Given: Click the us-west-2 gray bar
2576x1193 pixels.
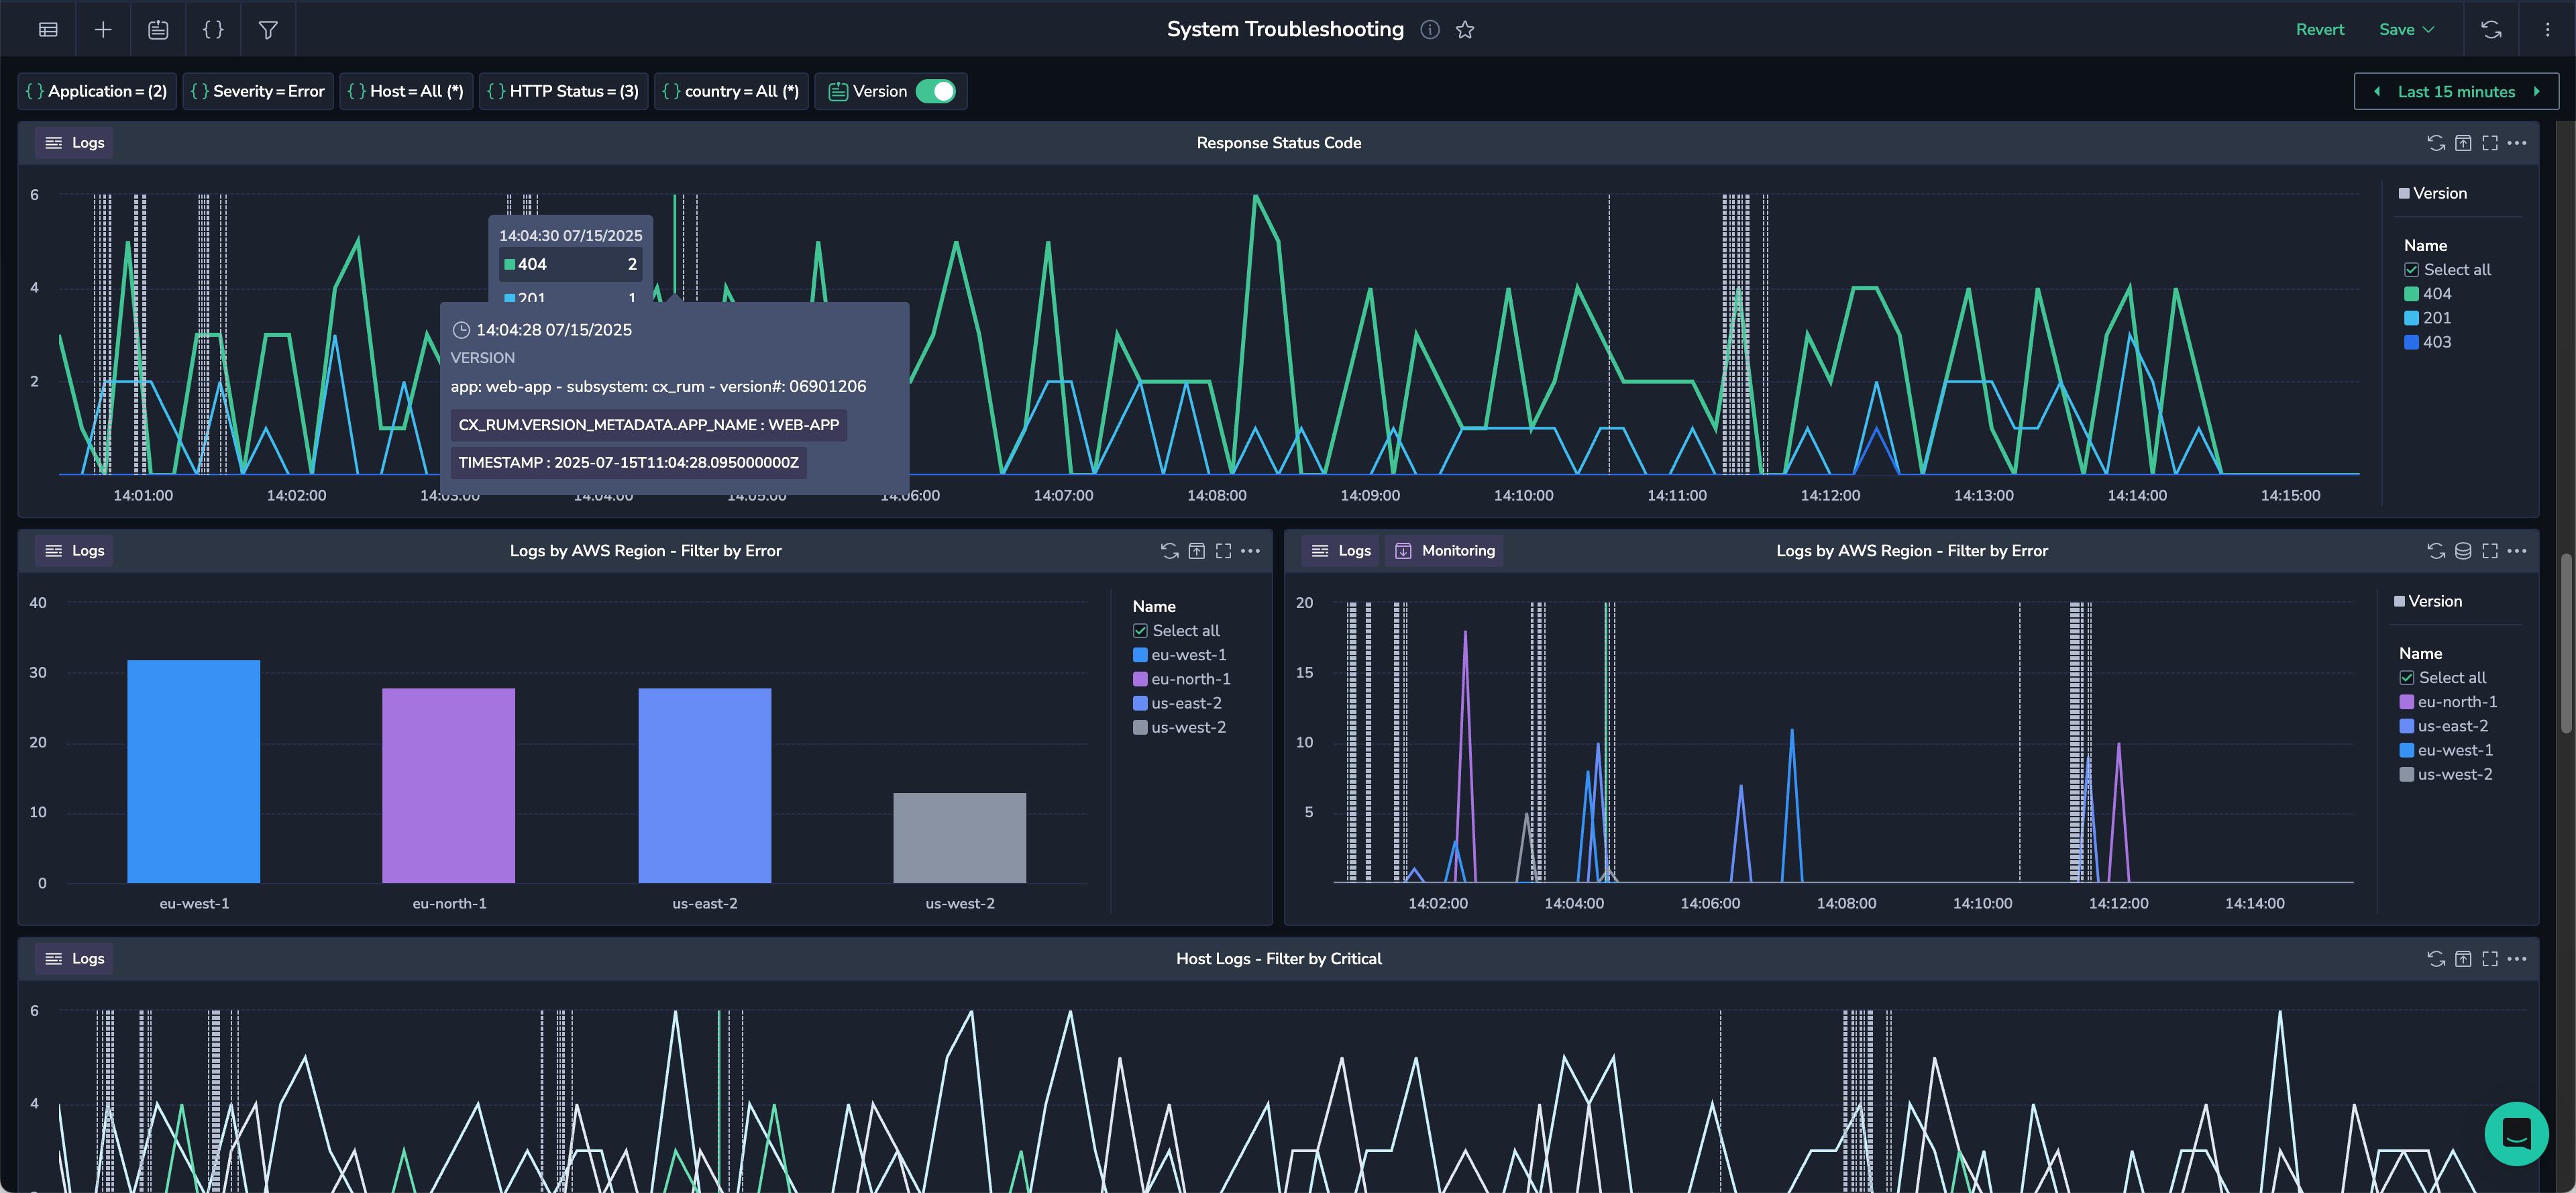Looking at the screenshot, I should pos(960,838).
